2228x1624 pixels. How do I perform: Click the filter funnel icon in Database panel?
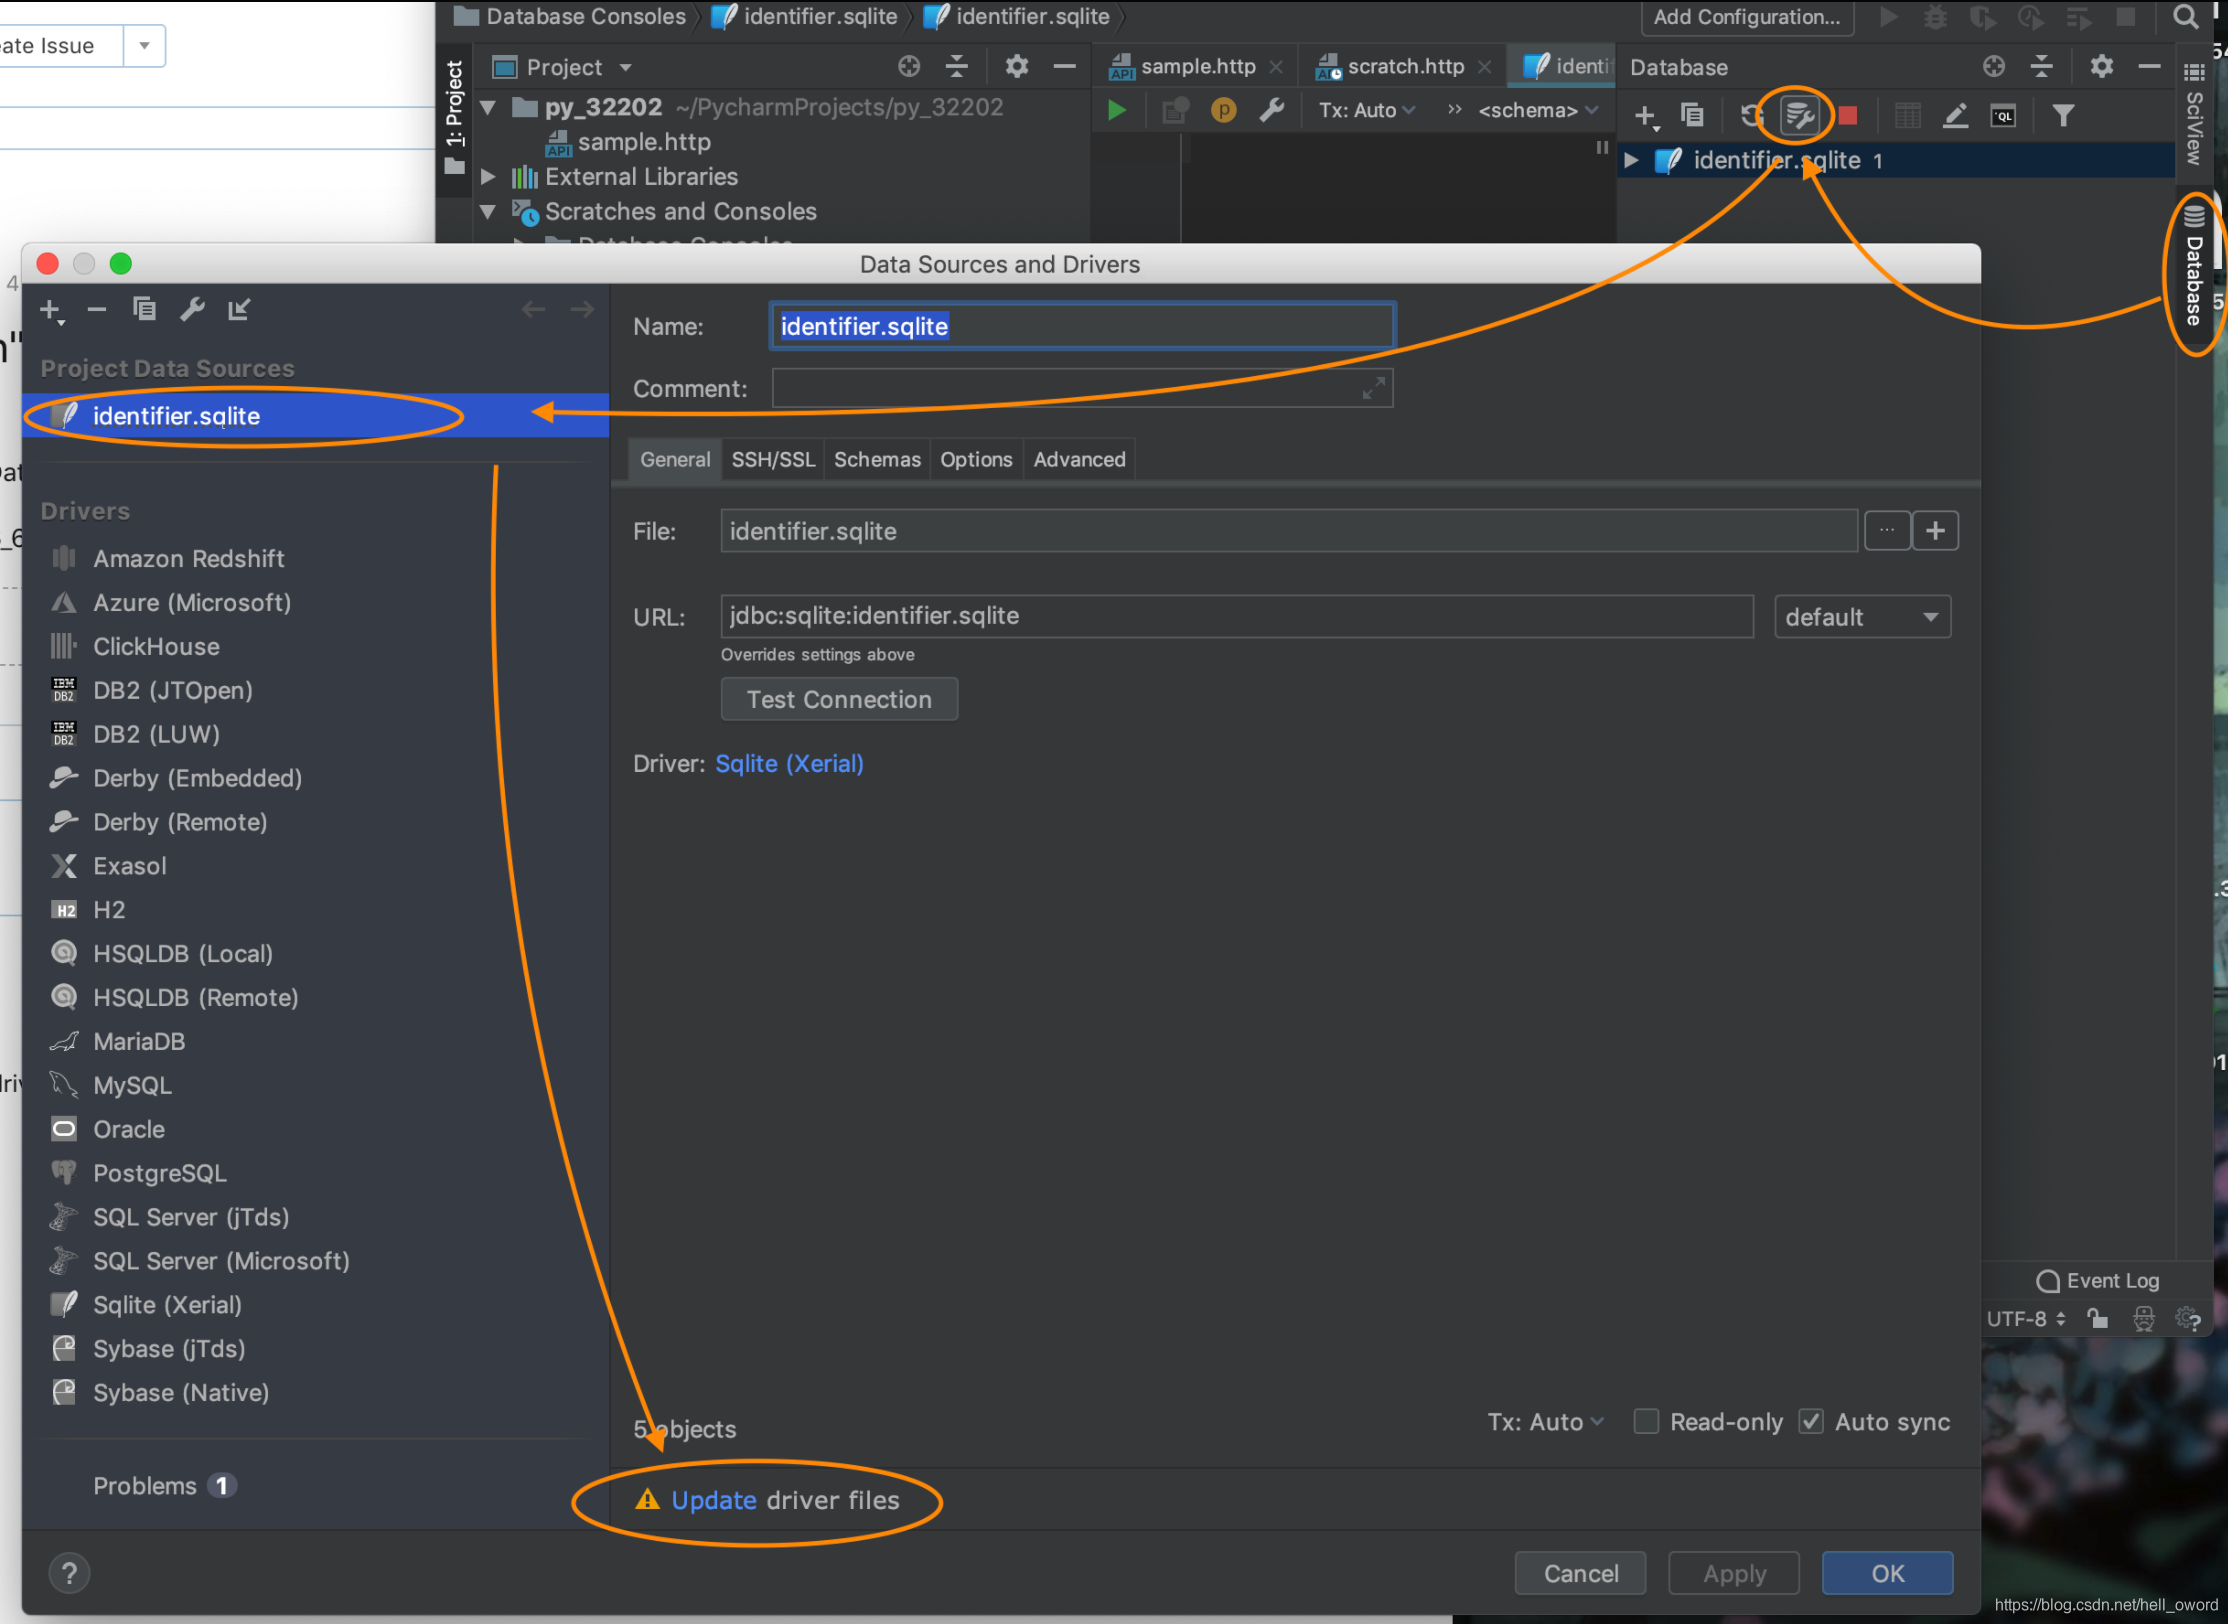(2062, 116)
